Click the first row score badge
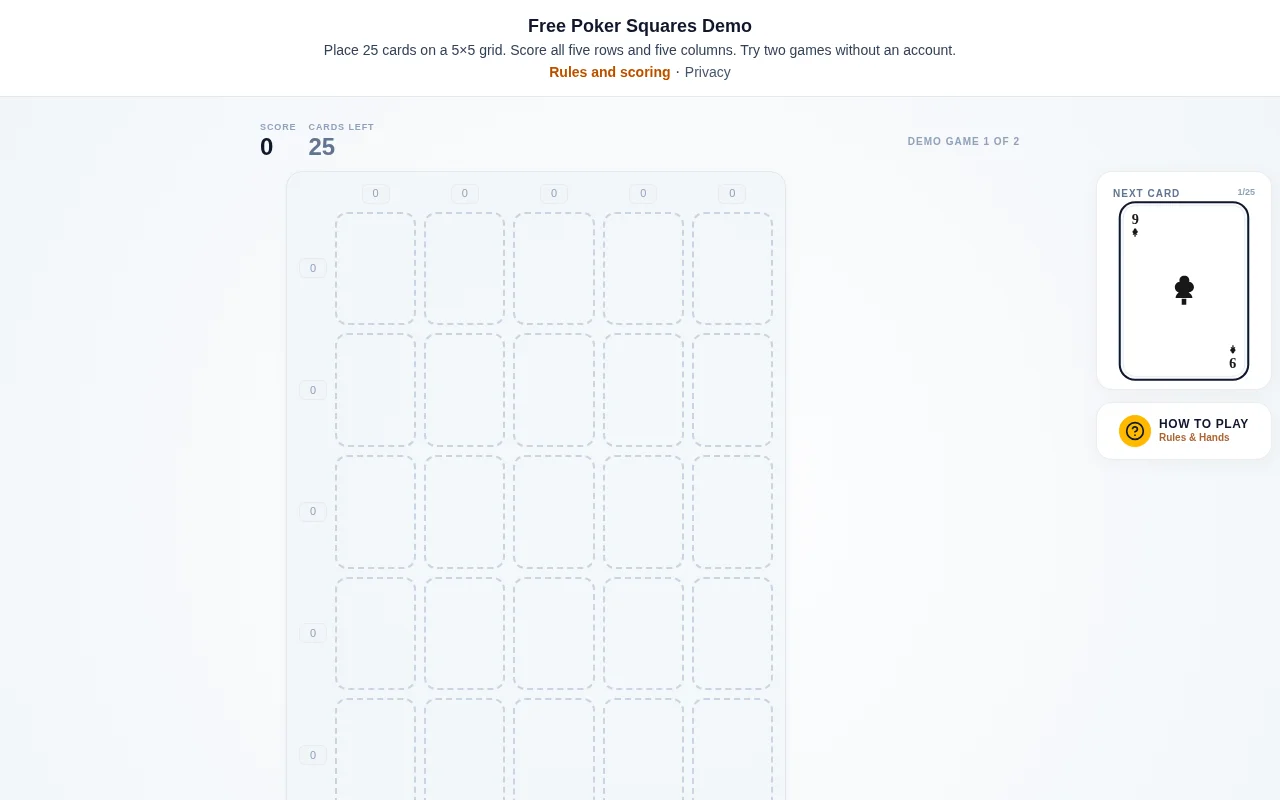The height and width of the screenshot is (800, 1280). (313, 268)
